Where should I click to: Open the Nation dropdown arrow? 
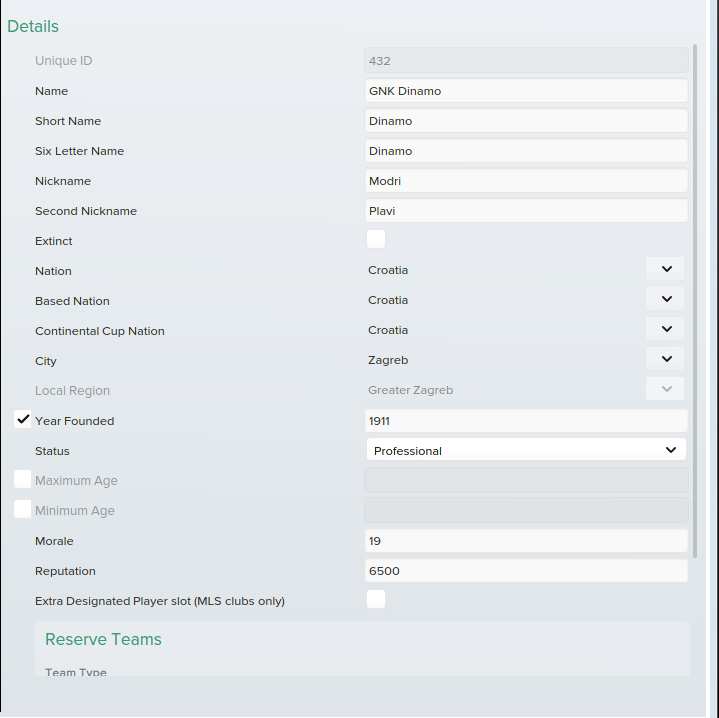pos(665,269)
